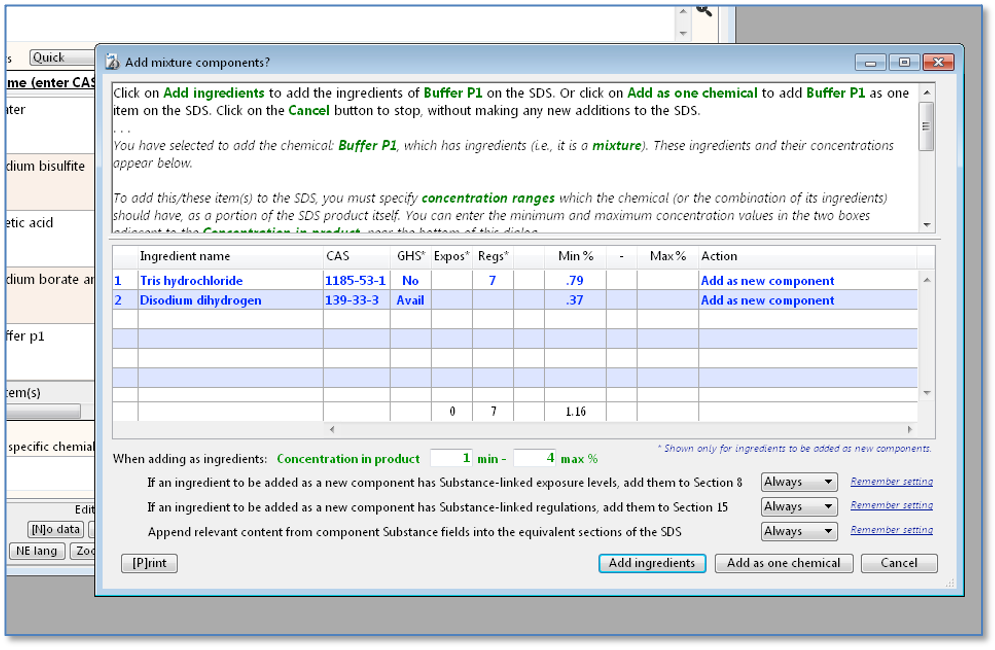Click the maximum concentration input field
Screen dimensions: 995x650
pyautogui.click(x=534, y=458)
